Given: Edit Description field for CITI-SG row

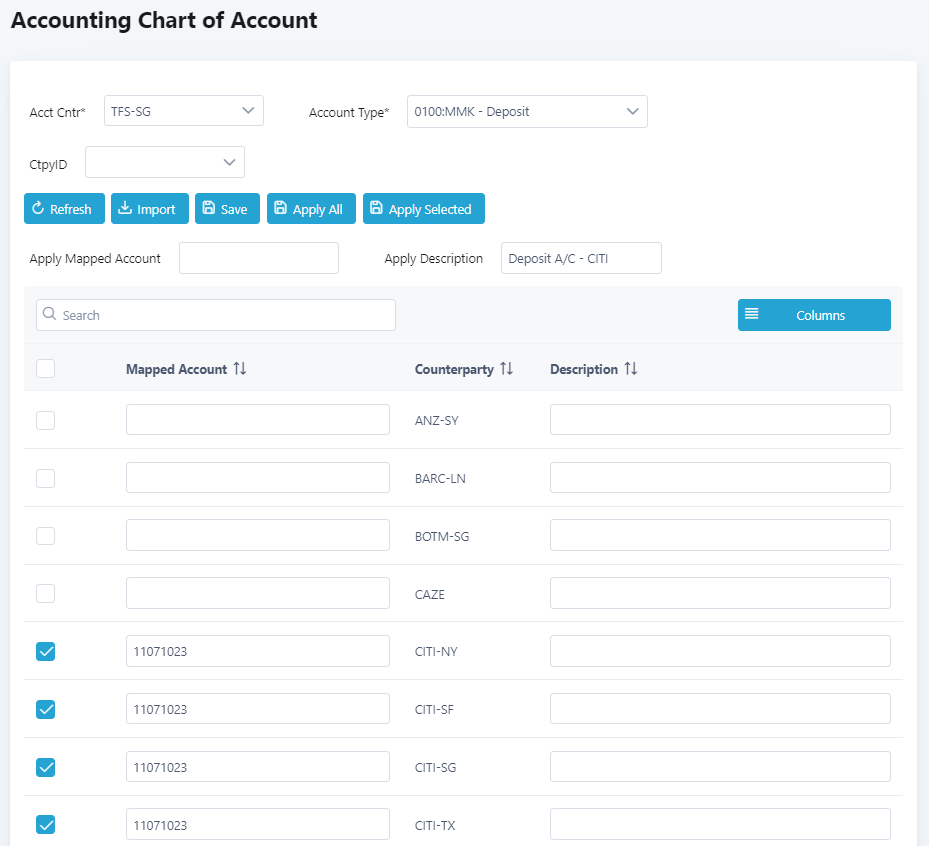Looking at the screenshot, I should [x=720, y=767].
